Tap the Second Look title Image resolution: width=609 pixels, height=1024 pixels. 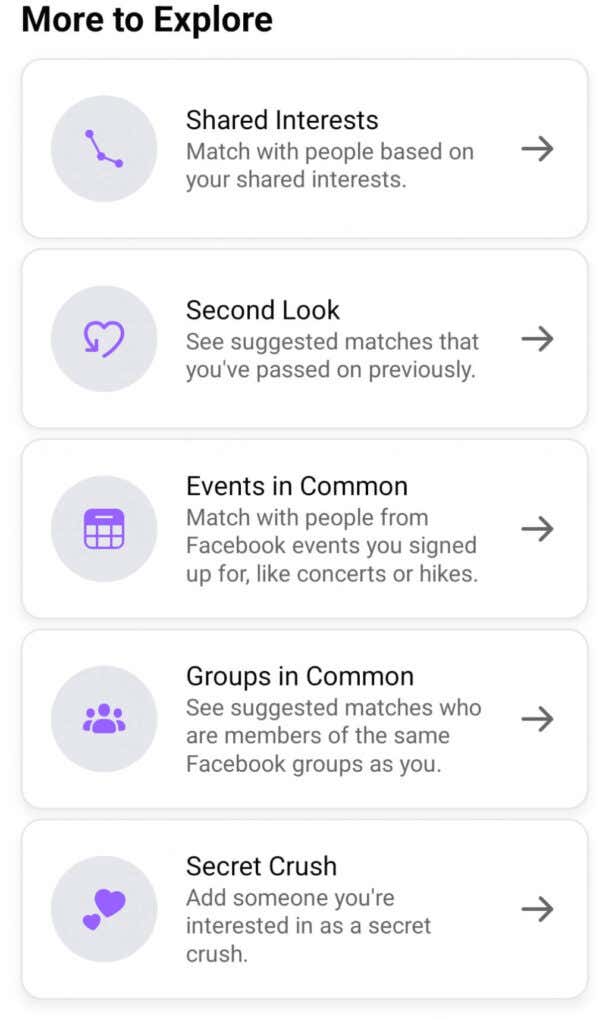tap(262, 310)
